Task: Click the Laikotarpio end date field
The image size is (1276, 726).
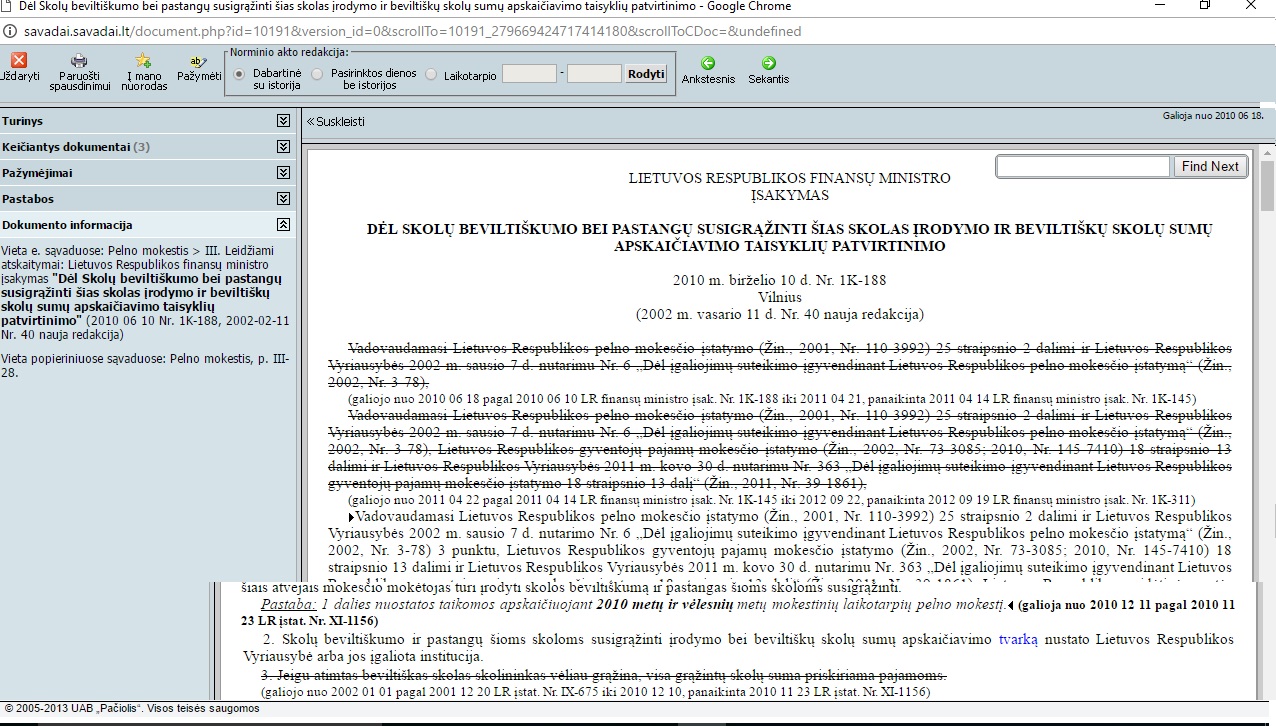Action: point(594,74)
